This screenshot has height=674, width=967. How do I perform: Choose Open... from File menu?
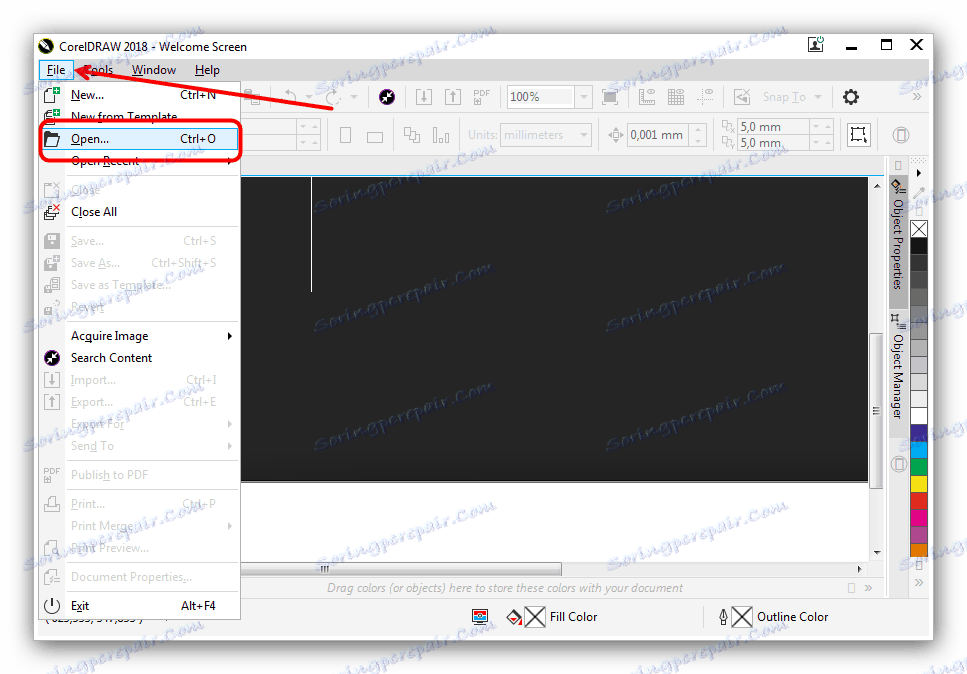[x=139, y=139]
